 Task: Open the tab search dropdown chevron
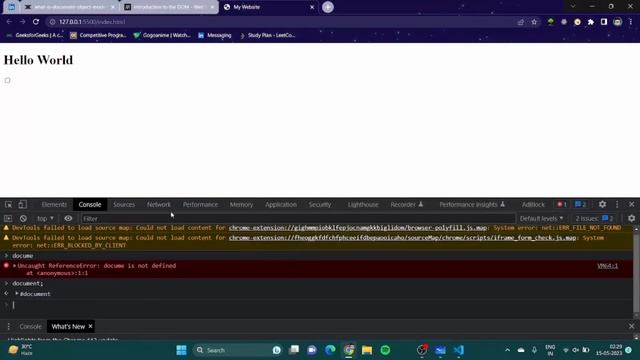[573, 7]
